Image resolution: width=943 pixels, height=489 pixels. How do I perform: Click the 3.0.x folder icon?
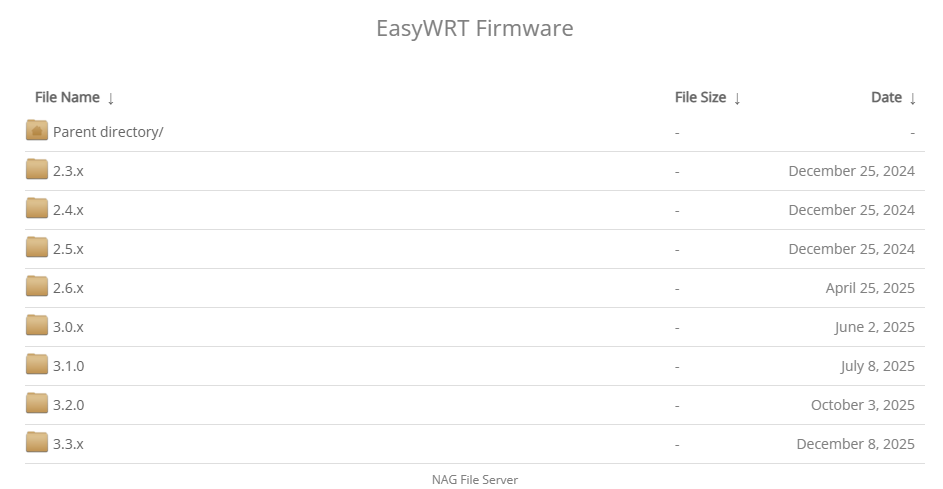[x=37, y=326]
